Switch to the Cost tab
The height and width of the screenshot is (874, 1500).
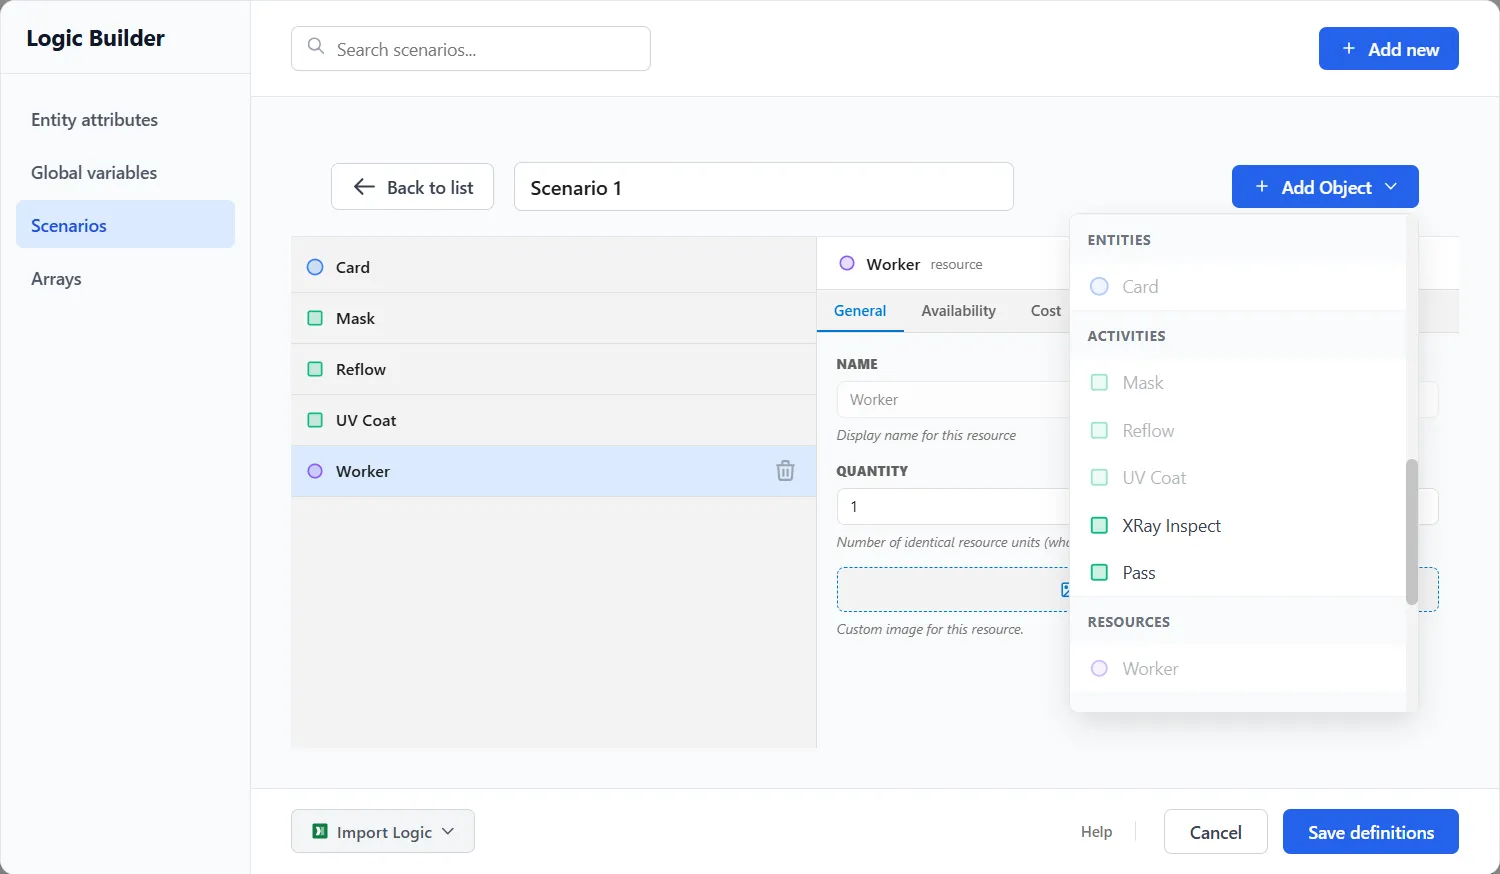pos(1046,311)
